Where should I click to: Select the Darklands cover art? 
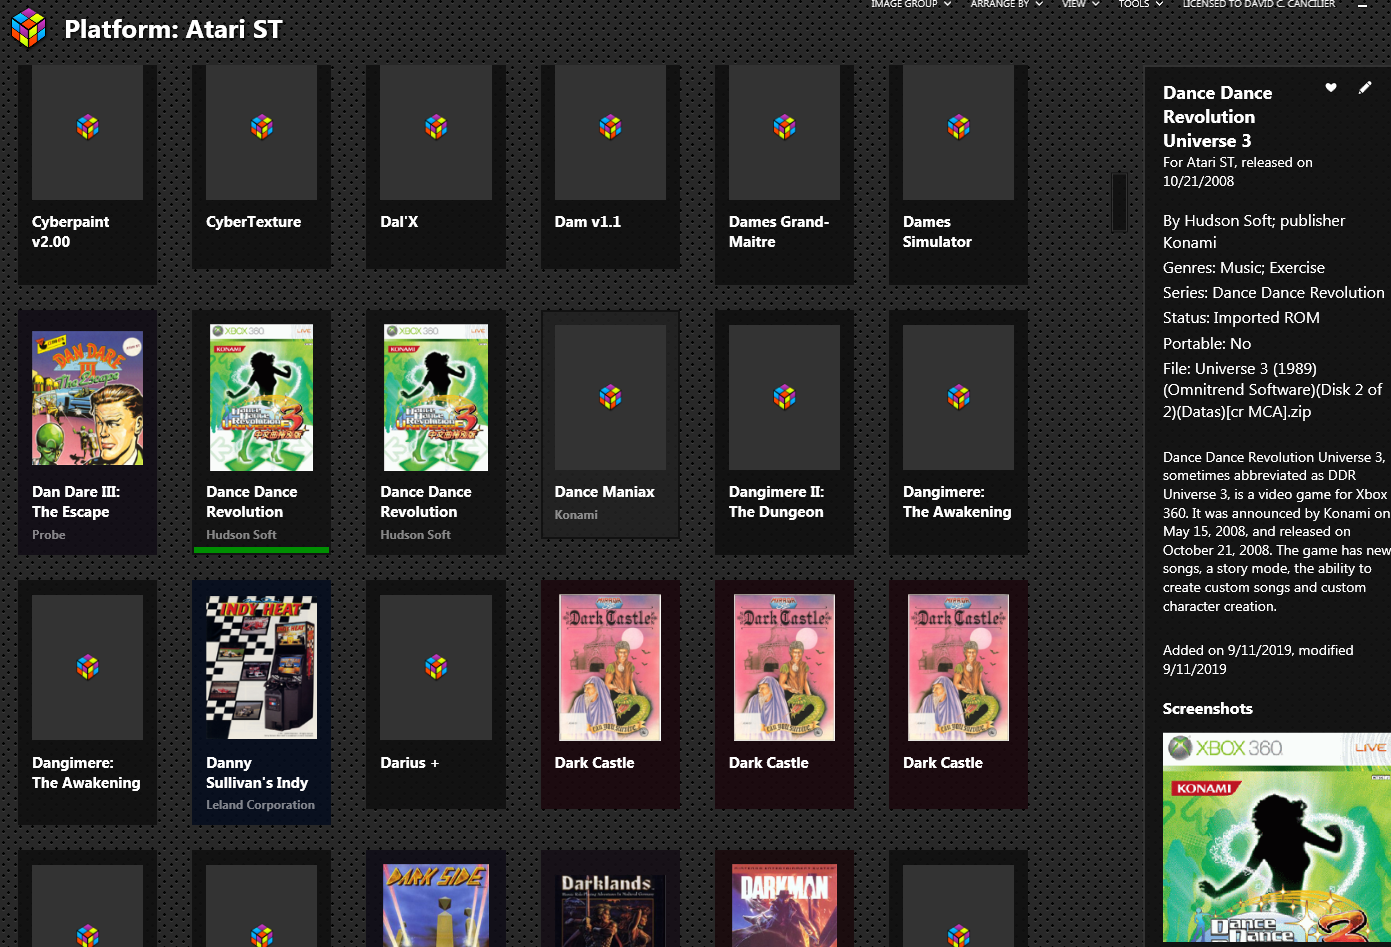click(610, 910)
